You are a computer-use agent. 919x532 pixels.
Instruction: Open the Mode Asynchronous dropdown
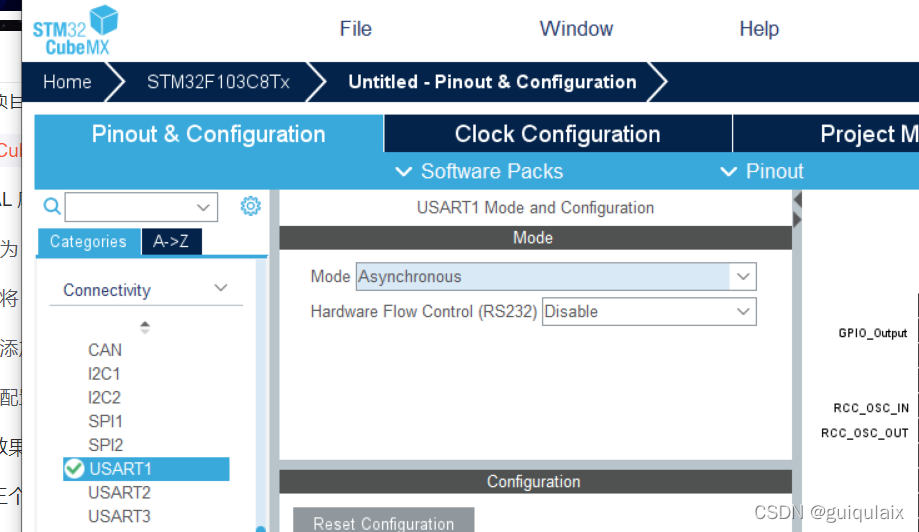tap(556, 277)
